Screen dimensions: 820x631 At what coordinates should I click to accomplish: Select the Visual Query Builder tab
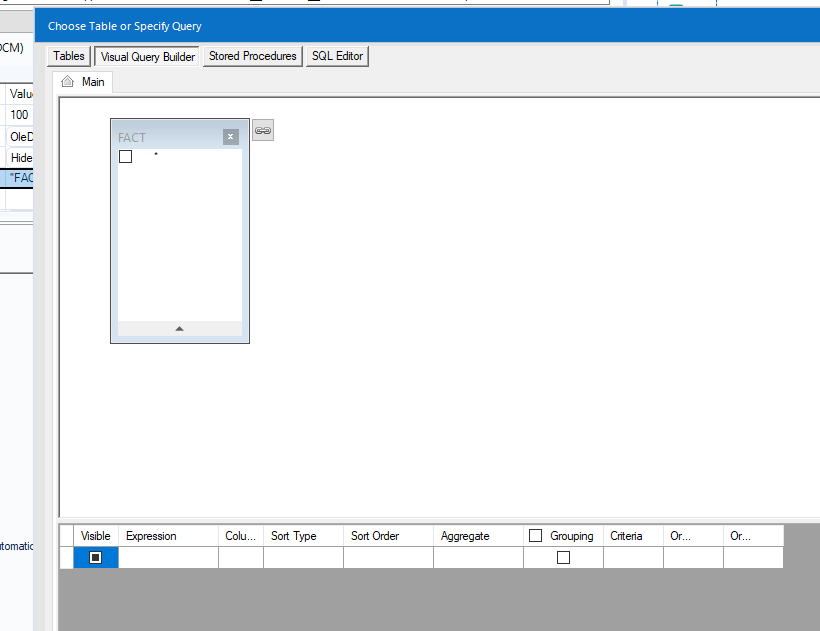pos(146,56)
